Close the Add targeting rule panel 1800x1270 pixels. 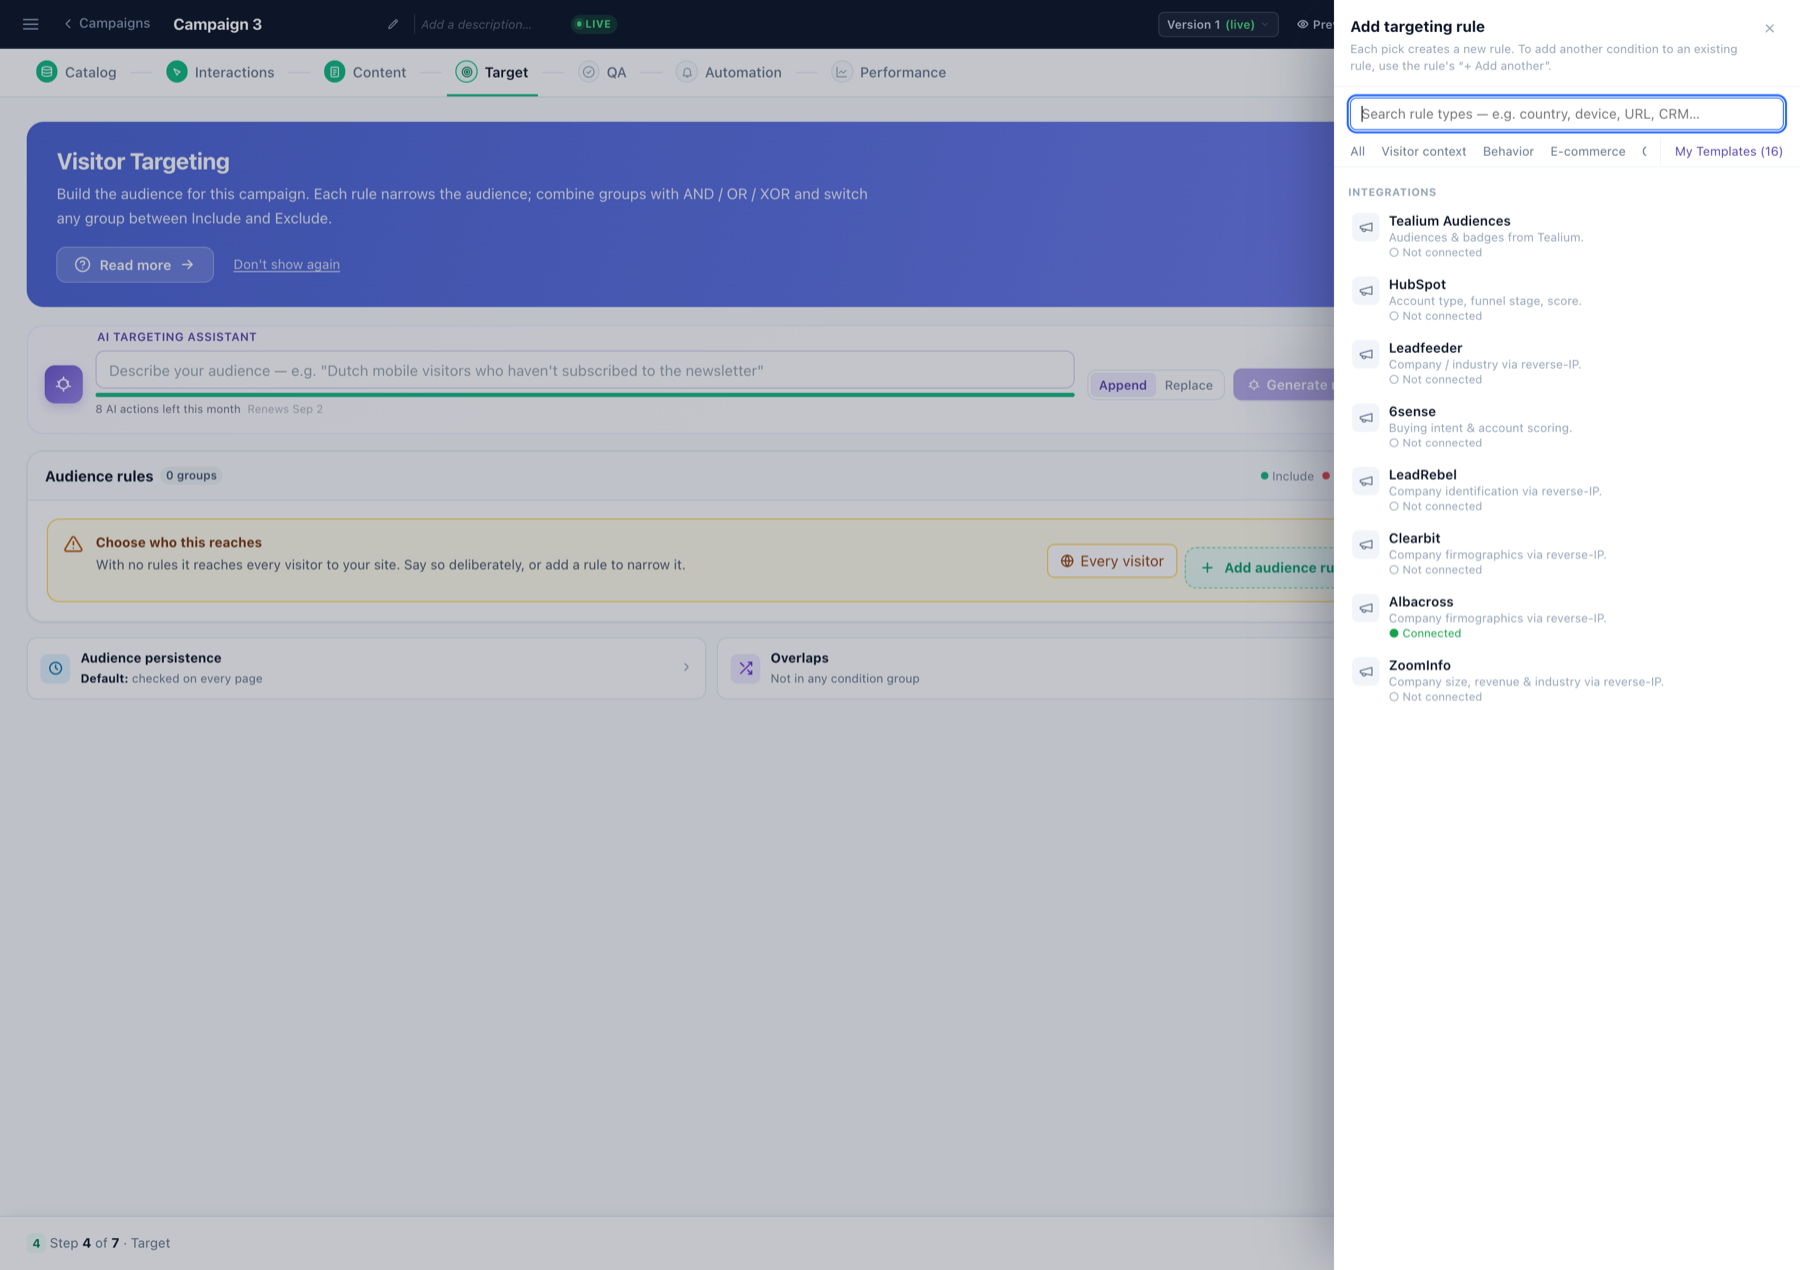click(x=1770, y=28)
